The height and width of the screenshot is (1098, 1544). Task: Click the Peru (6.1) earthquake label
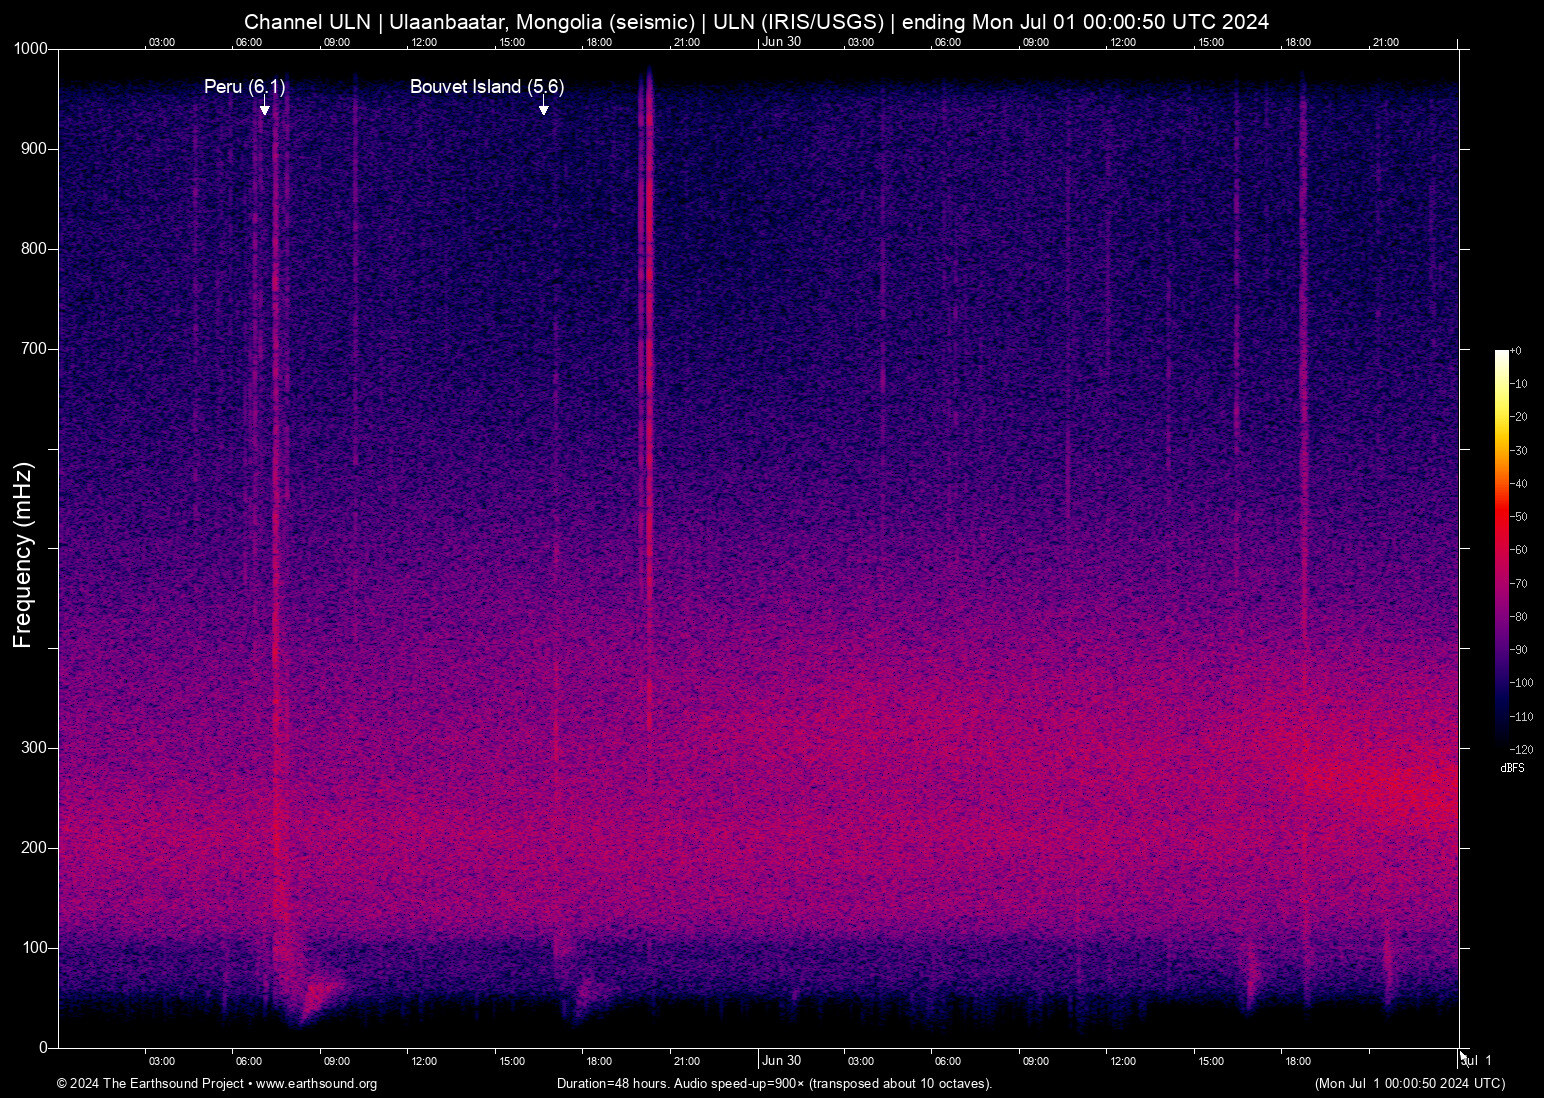click(x=245, y=87)
